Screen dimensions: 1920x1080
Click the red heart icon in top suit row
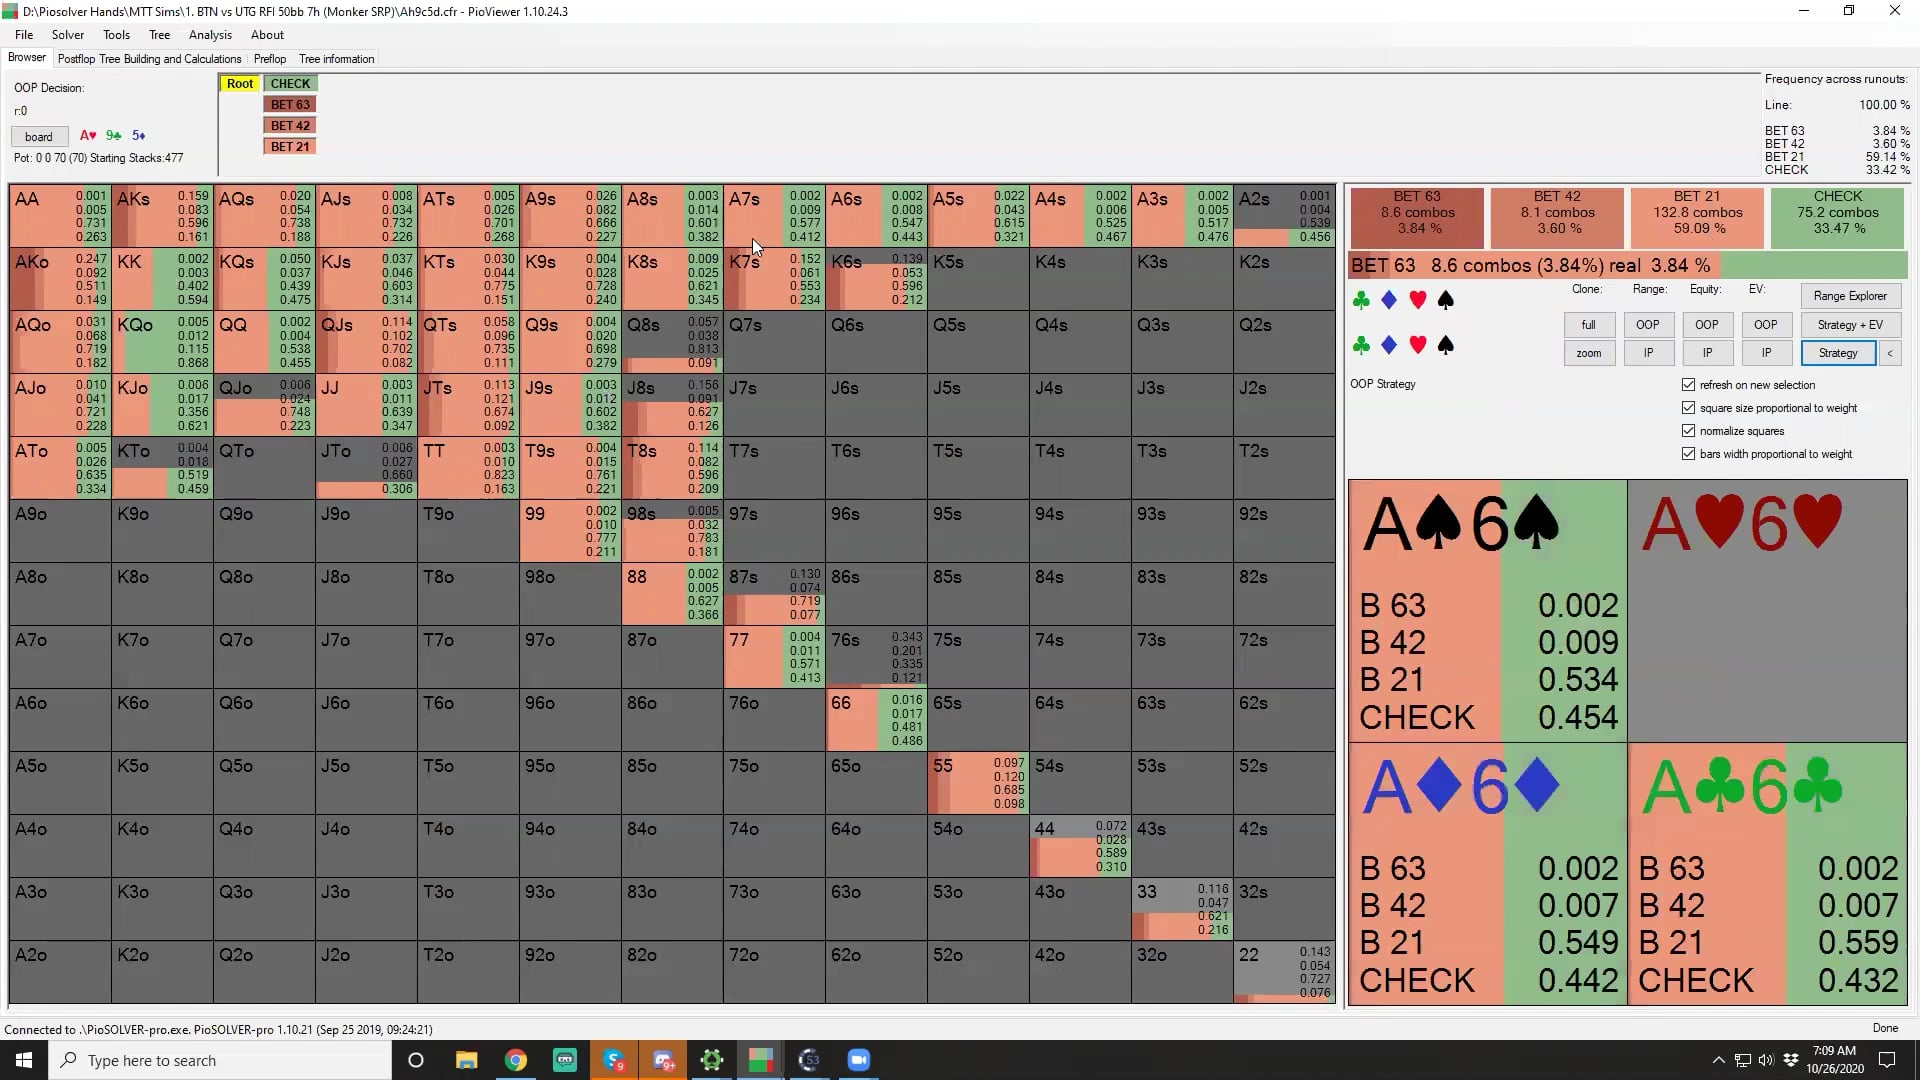(1417, 300)
